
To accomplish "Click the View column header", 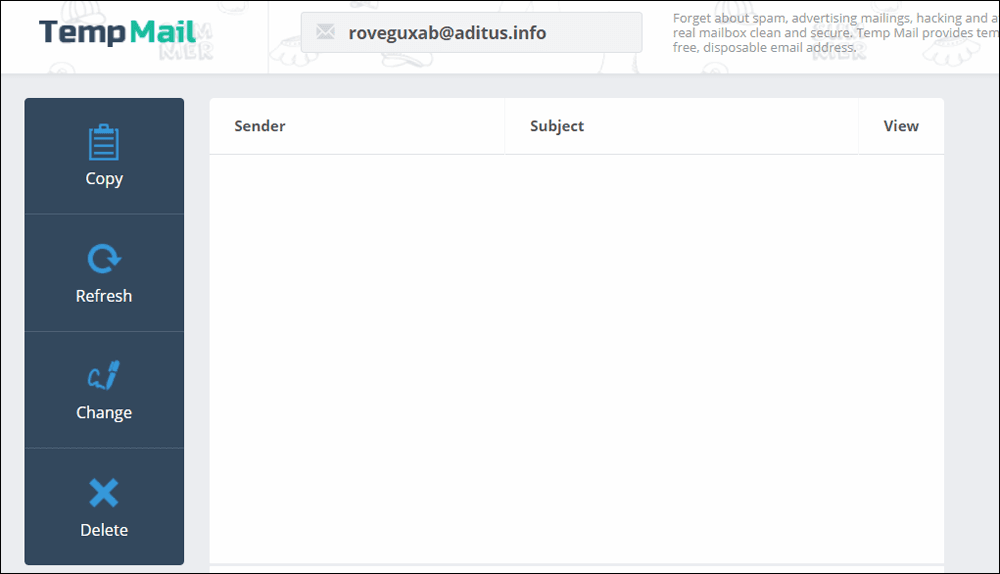I will click(901, 126).
